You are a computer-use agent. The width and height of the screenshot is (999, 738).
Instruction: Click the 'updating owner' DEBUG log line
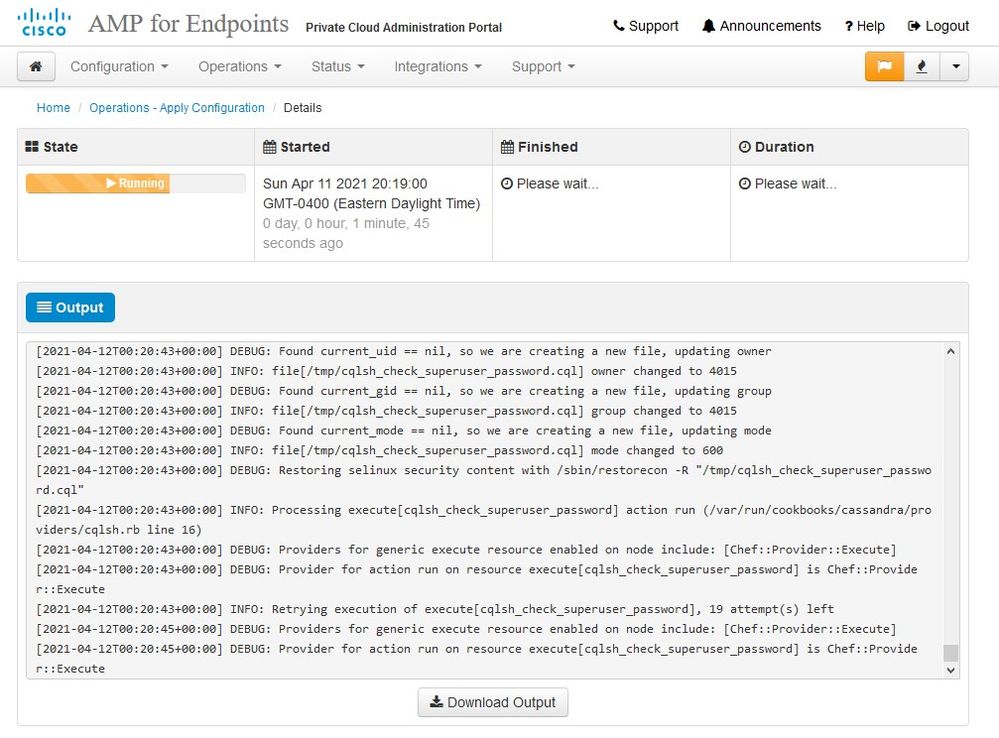403,351
